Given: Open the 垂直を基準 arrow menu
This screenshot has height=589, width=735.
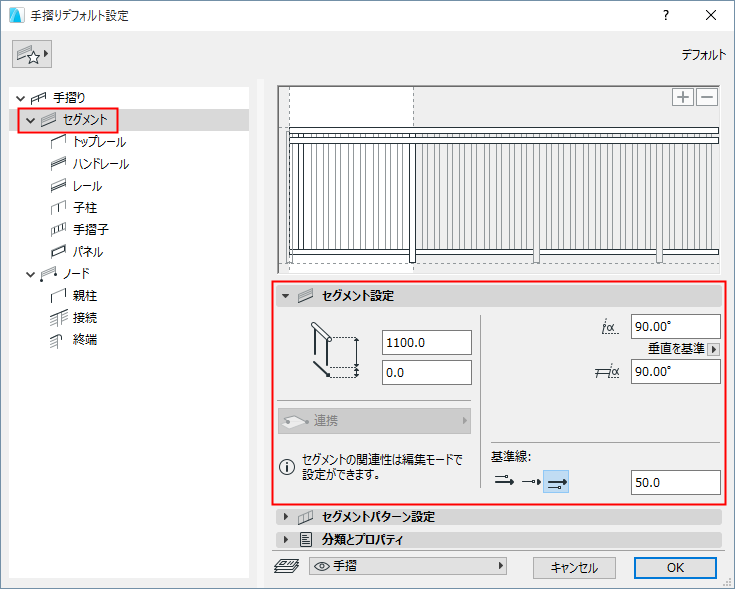Looking at the screenshot, I should tap(713, 349).
